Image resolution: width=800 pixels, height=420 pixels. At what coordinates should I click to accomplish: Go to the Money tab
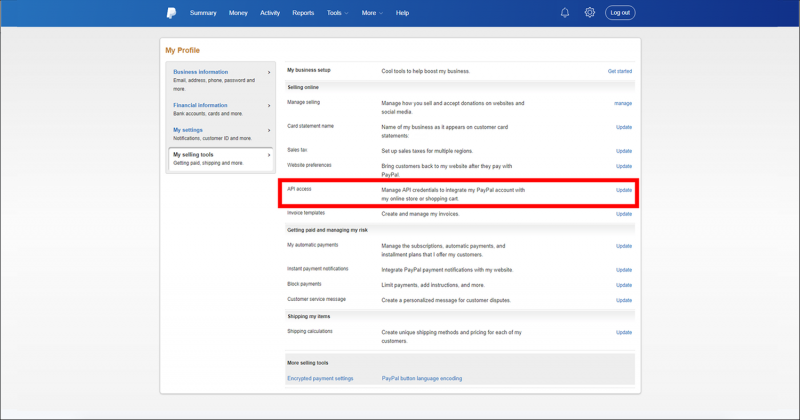click(238, 13)
